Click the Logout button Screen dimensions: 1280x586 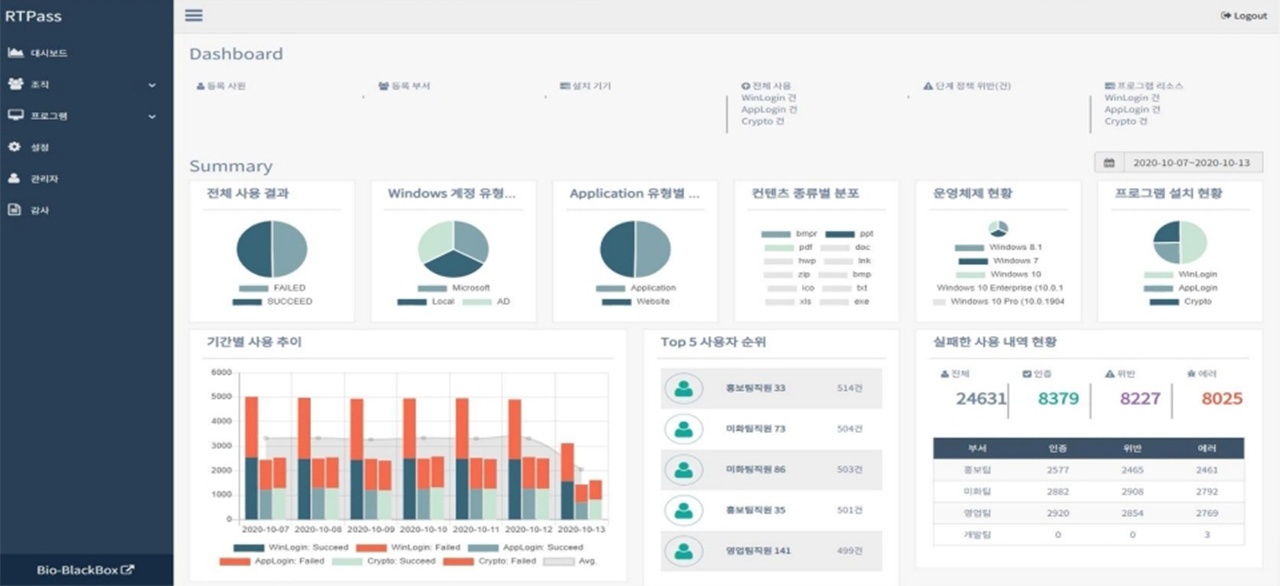(x=1244, y=16)
